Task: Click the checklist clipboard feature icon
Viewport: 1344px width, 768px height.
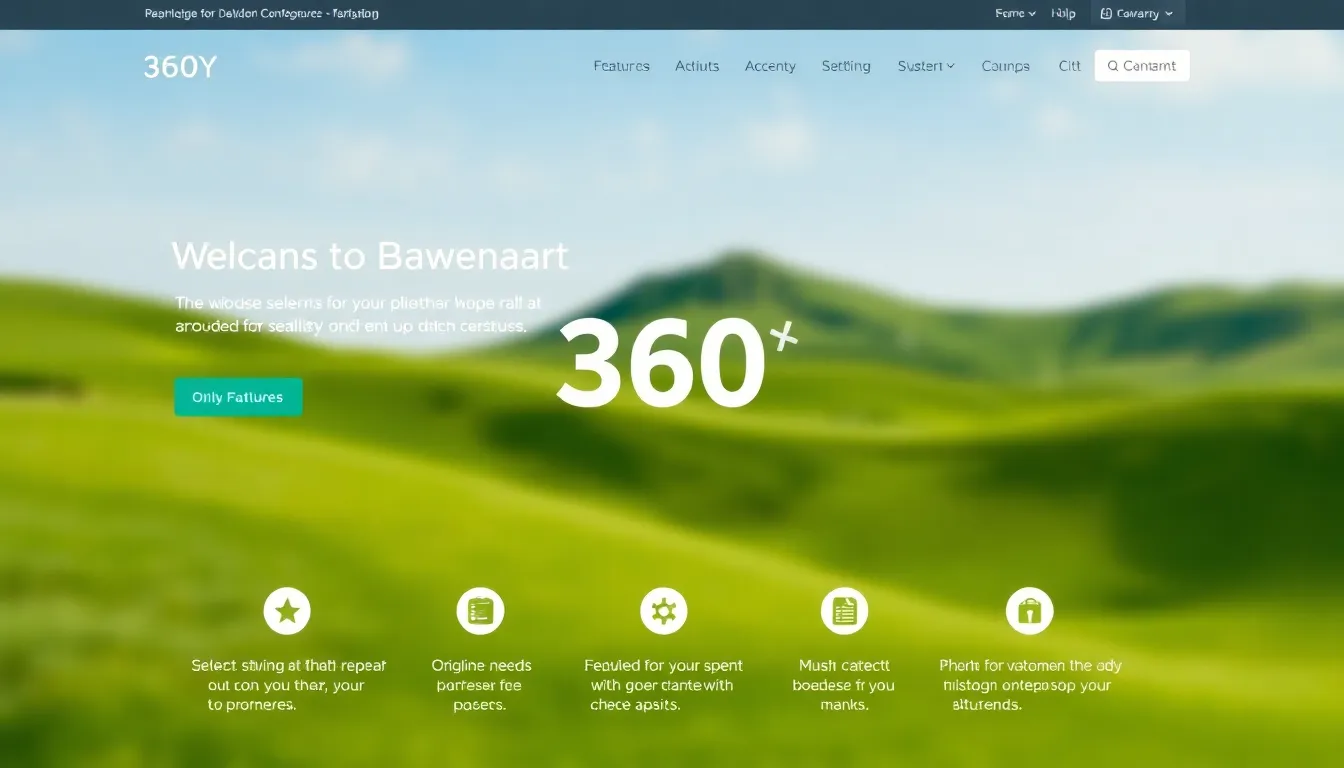Action: click(480, 611)
